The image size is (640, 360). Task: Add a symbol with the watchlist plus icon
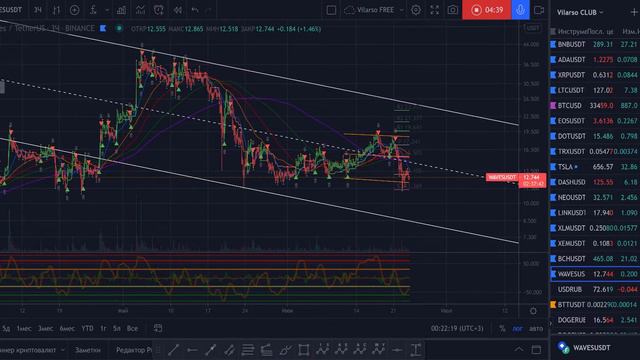click(x=634, y=12)
